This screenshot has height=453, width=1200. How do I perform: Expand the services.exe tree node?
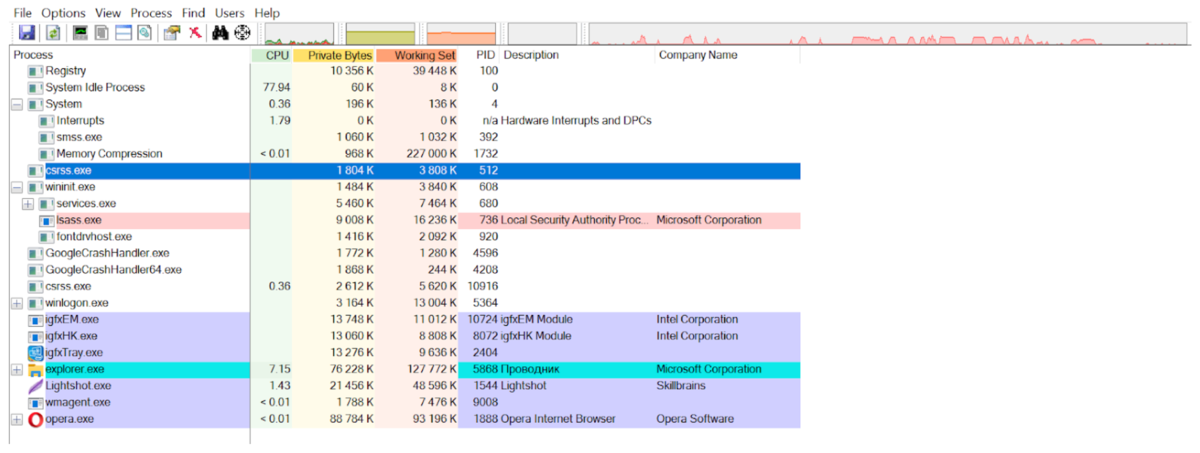coord(28,204)
